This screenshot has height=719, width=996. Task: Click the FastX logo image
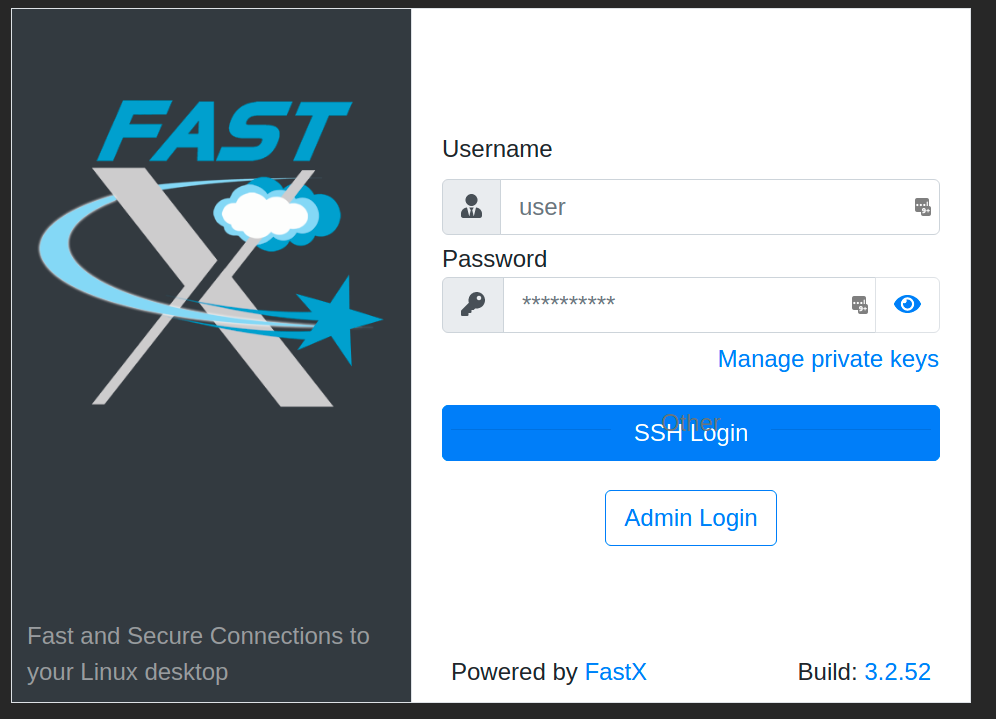point(210,253)
